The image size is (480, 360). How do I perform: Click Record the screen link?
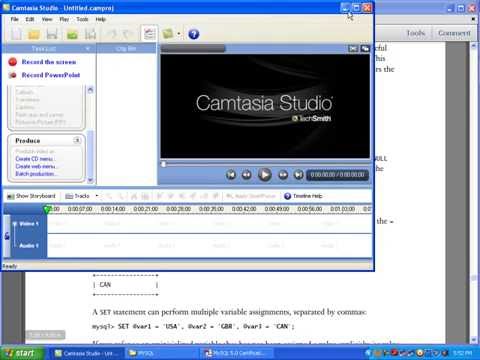tap(49, 62)
